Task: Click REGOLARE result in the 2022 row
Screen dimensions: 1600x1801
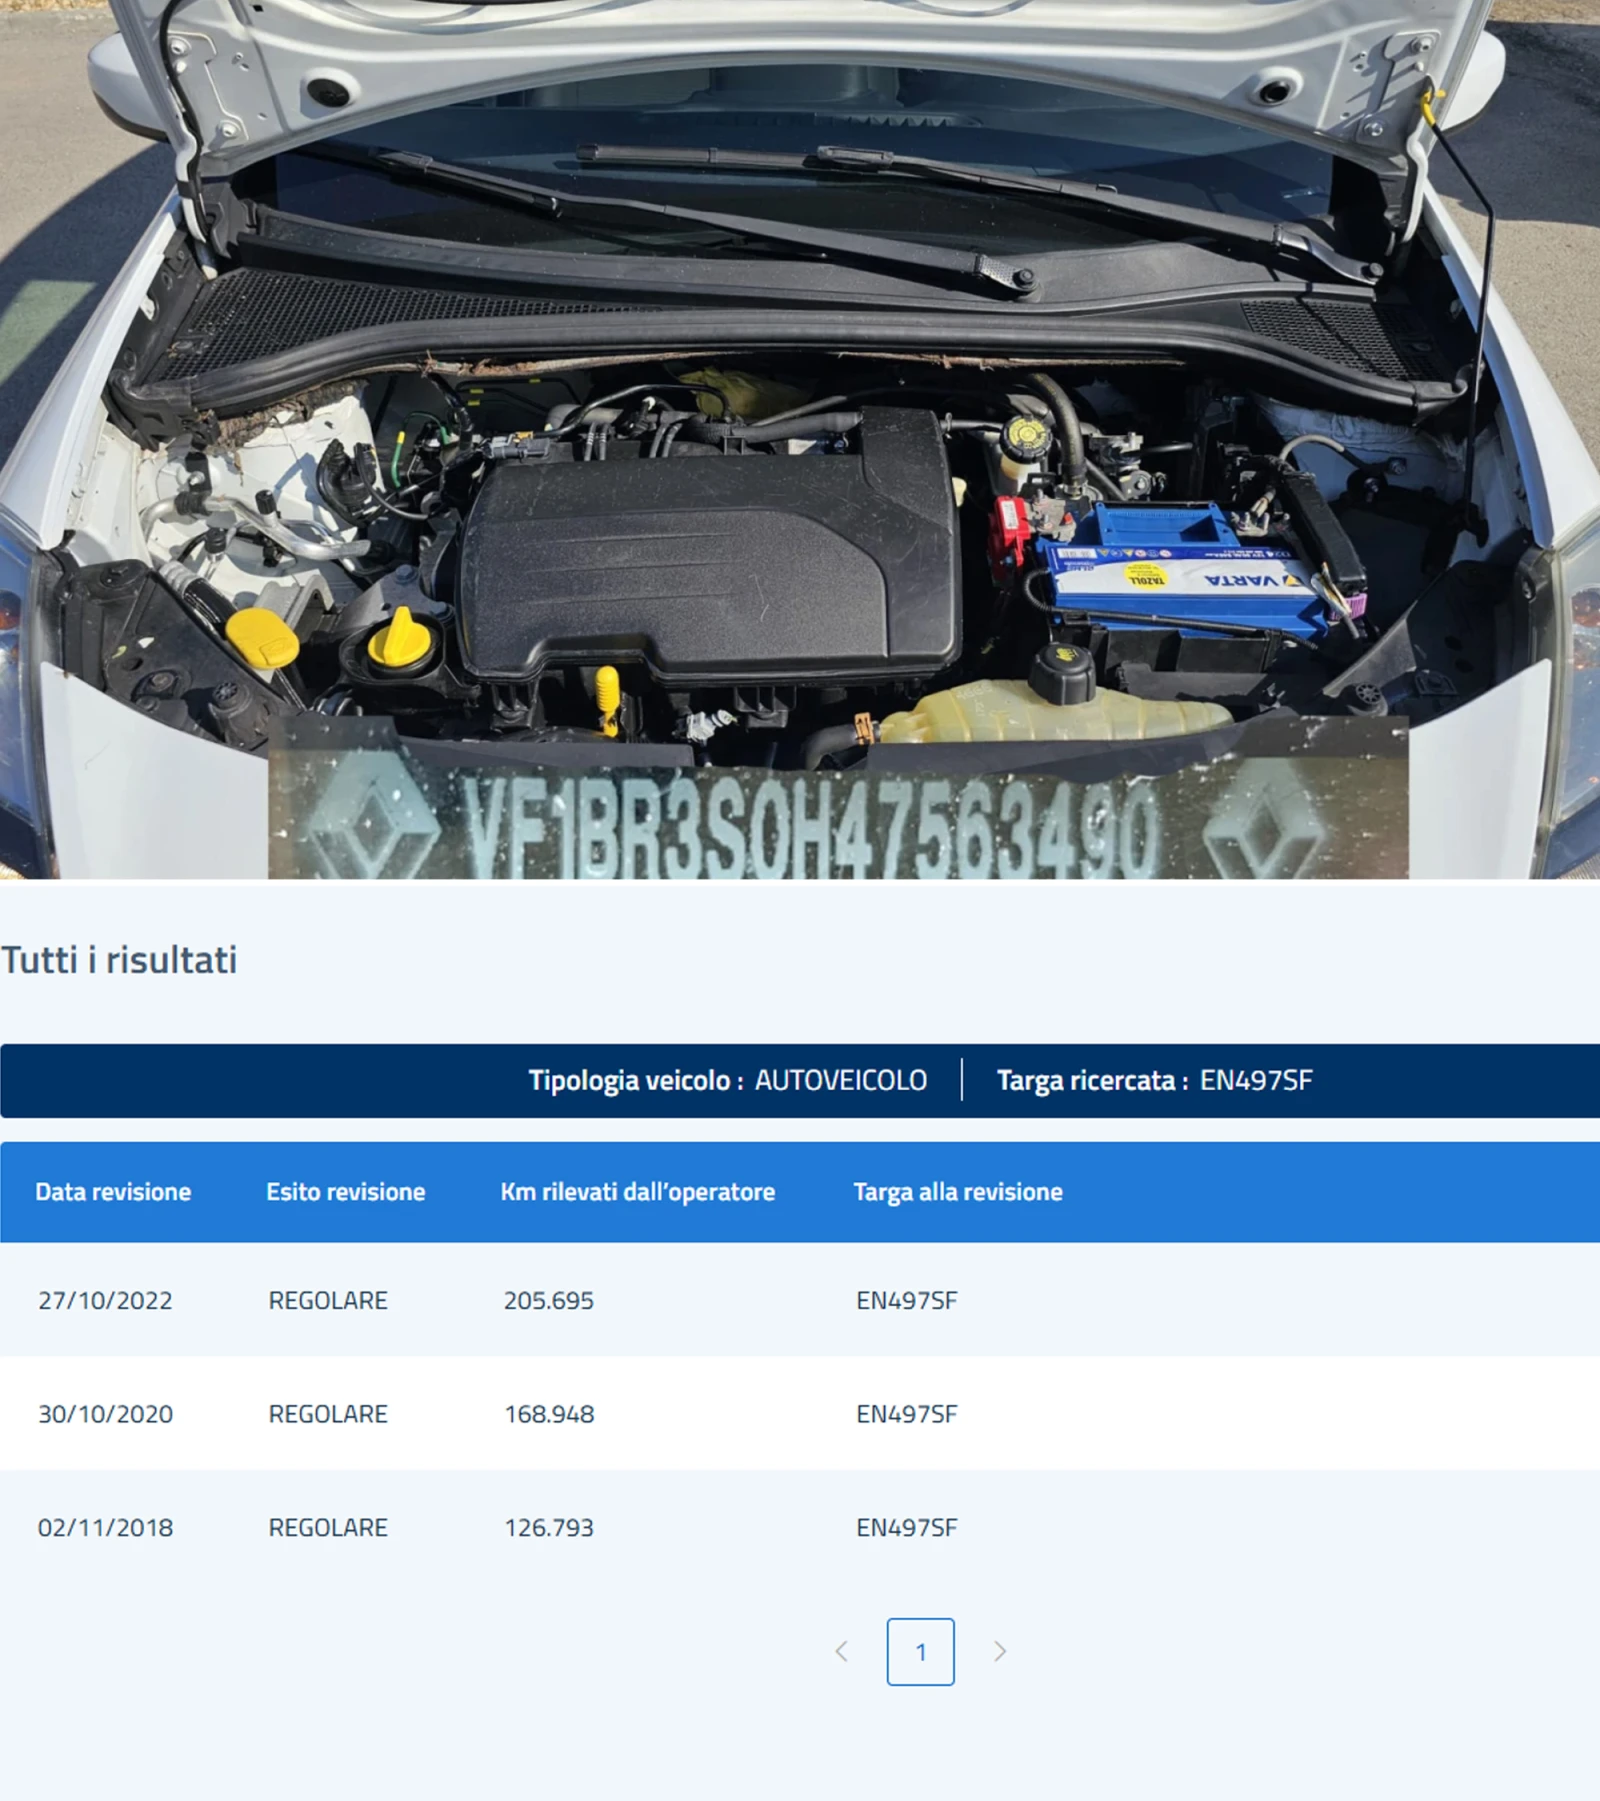Action: point(327,1300)
